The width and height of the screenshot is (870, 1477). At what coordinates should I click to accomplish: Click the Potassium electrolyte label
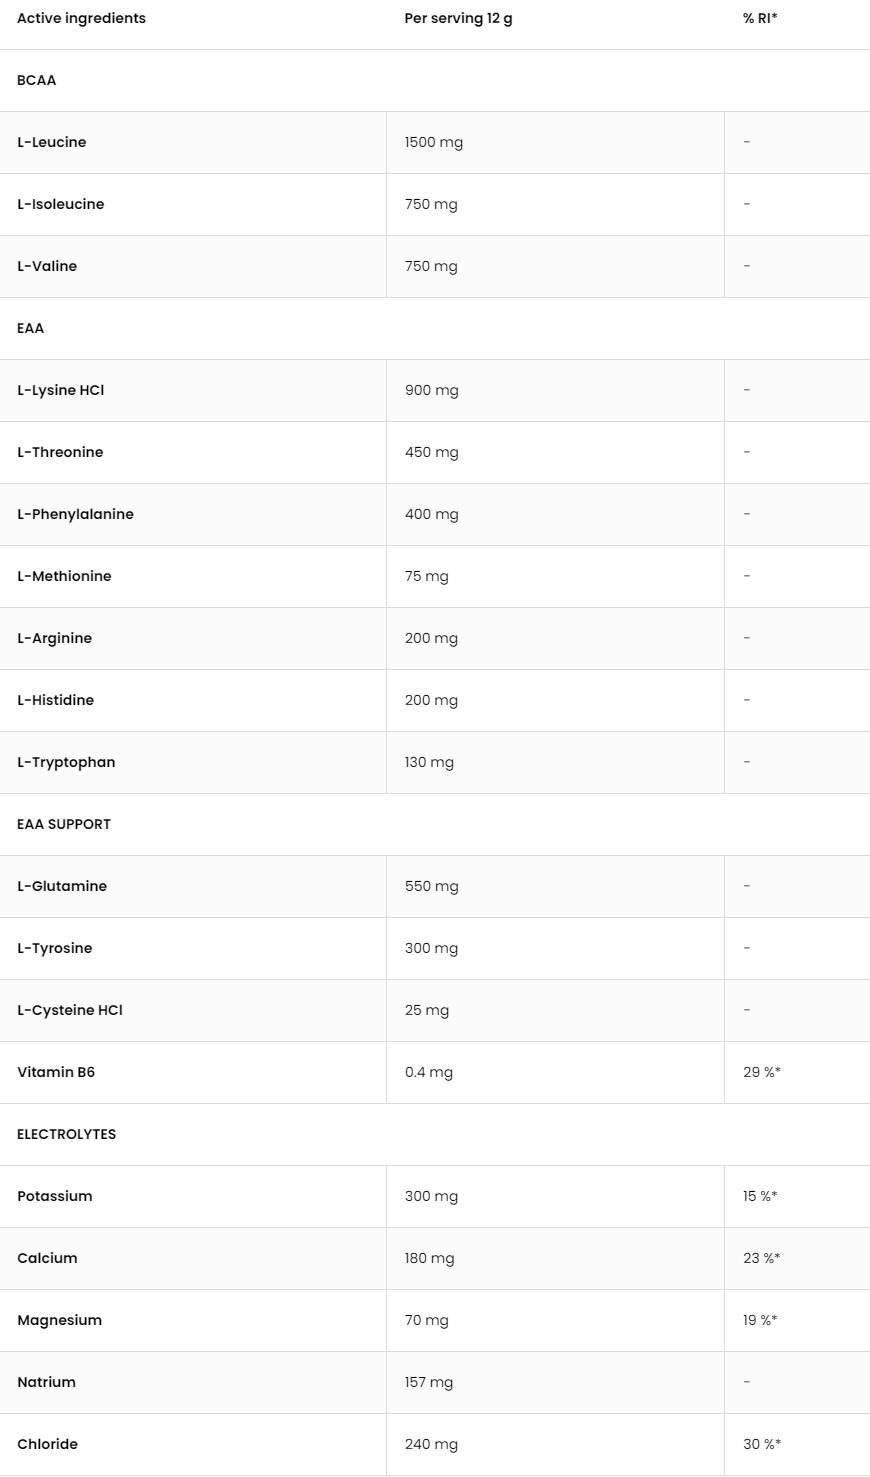(x=55, y=1196)
